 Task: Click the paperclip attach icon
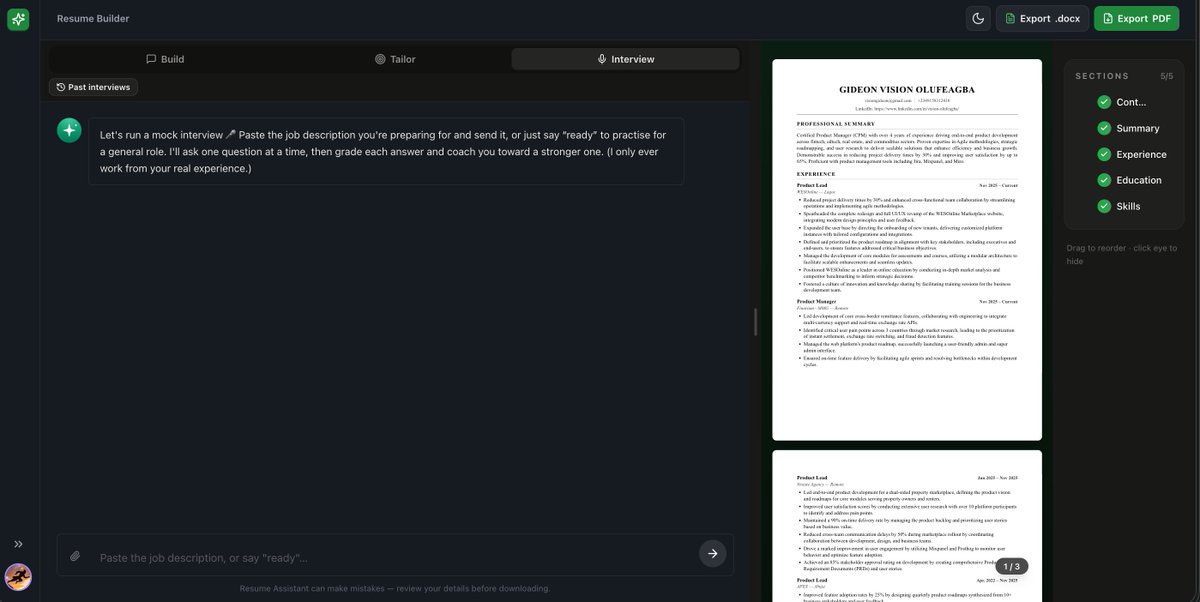[75, 556]
